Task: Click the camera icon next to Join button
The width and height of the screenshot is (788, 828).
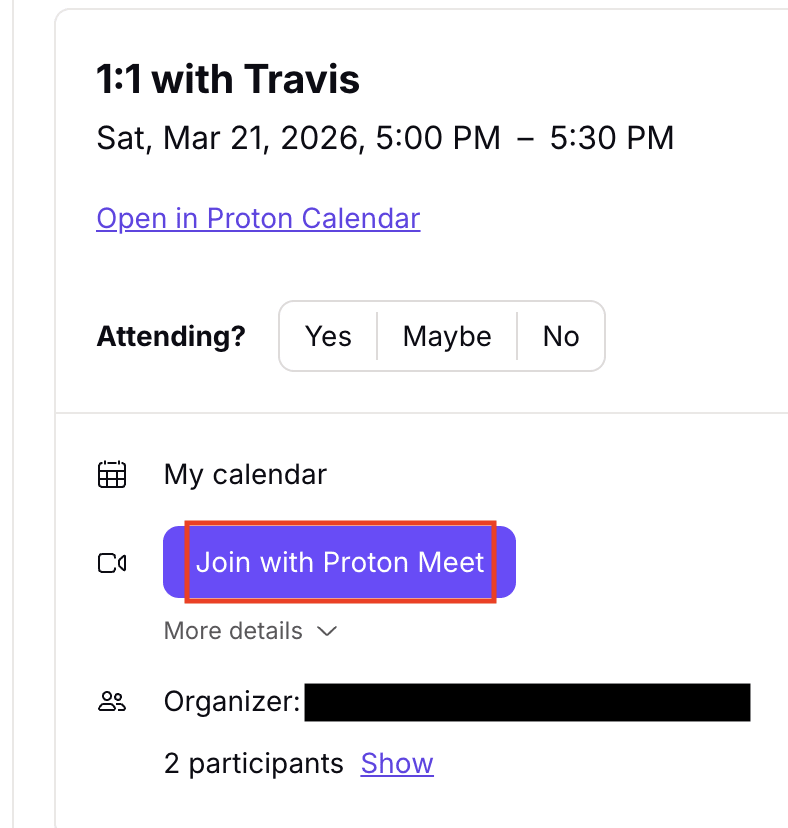Action: (x=112, y=562)
